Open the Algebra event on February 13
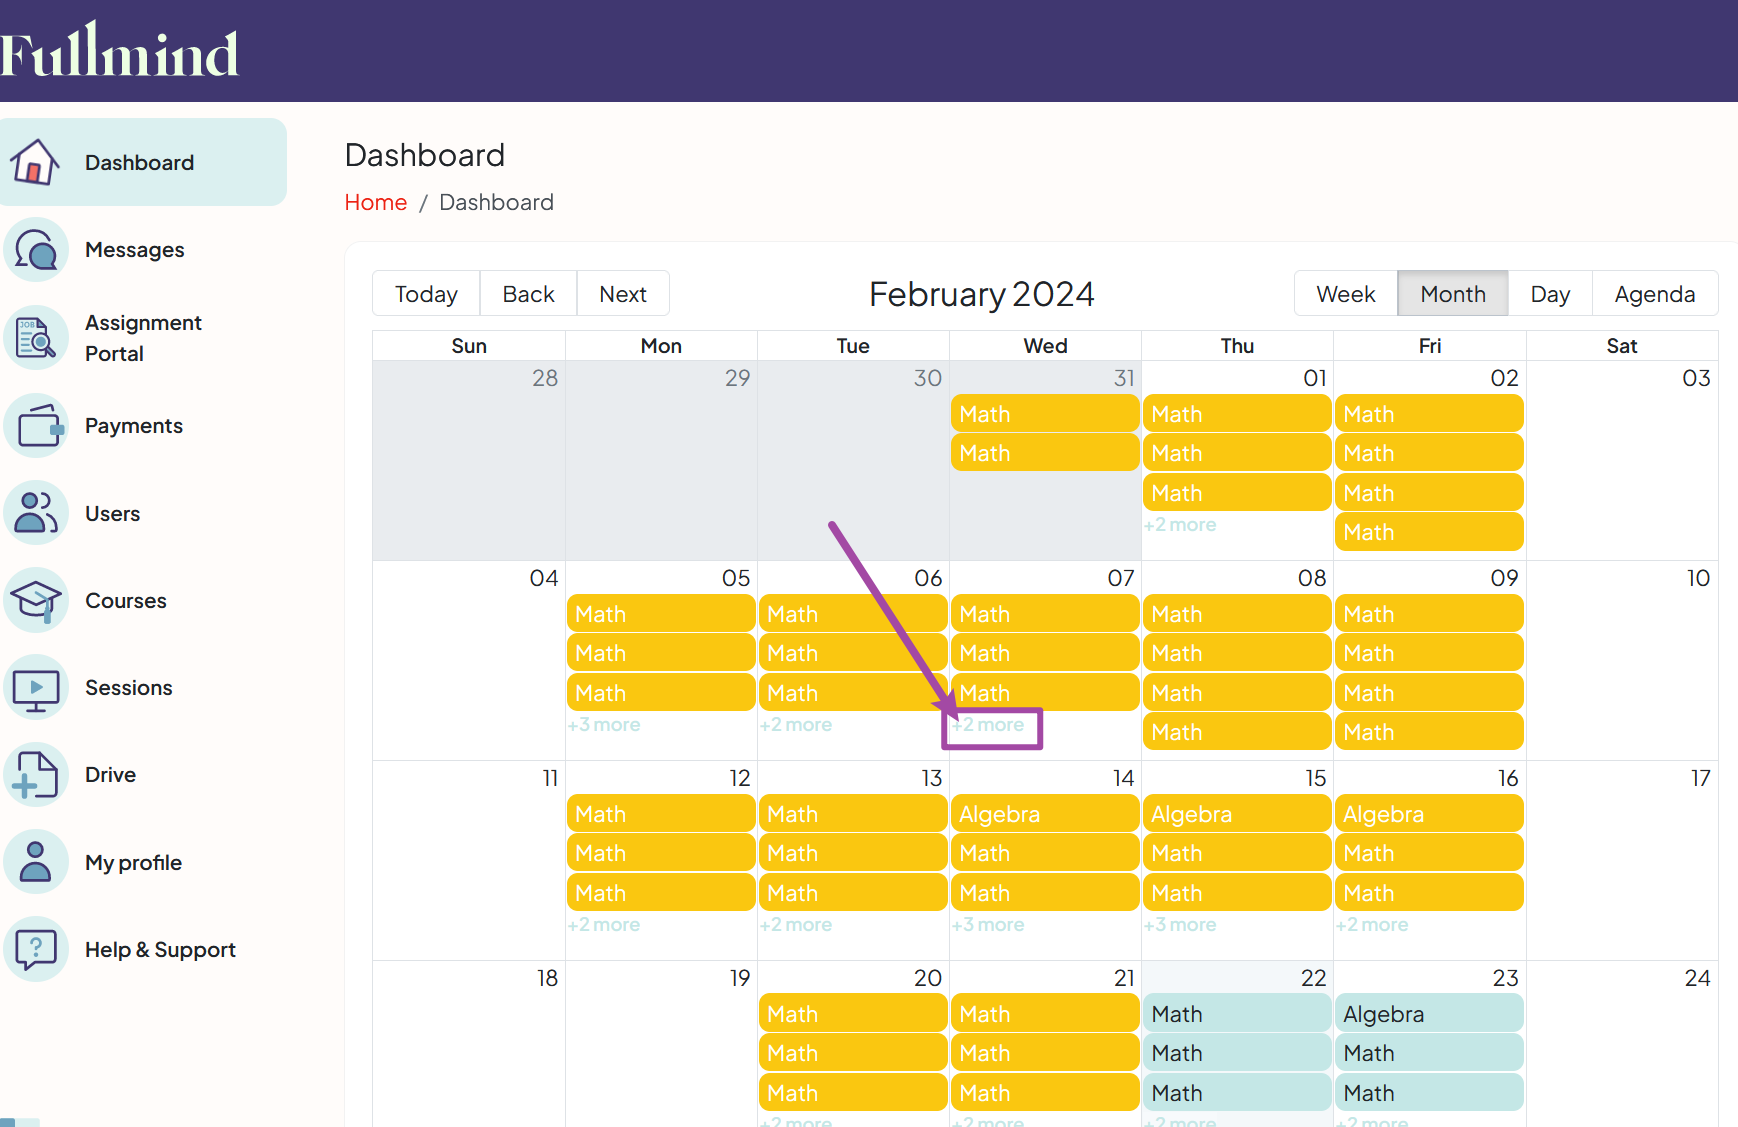1738x1127 pixels. (1044, 813)
